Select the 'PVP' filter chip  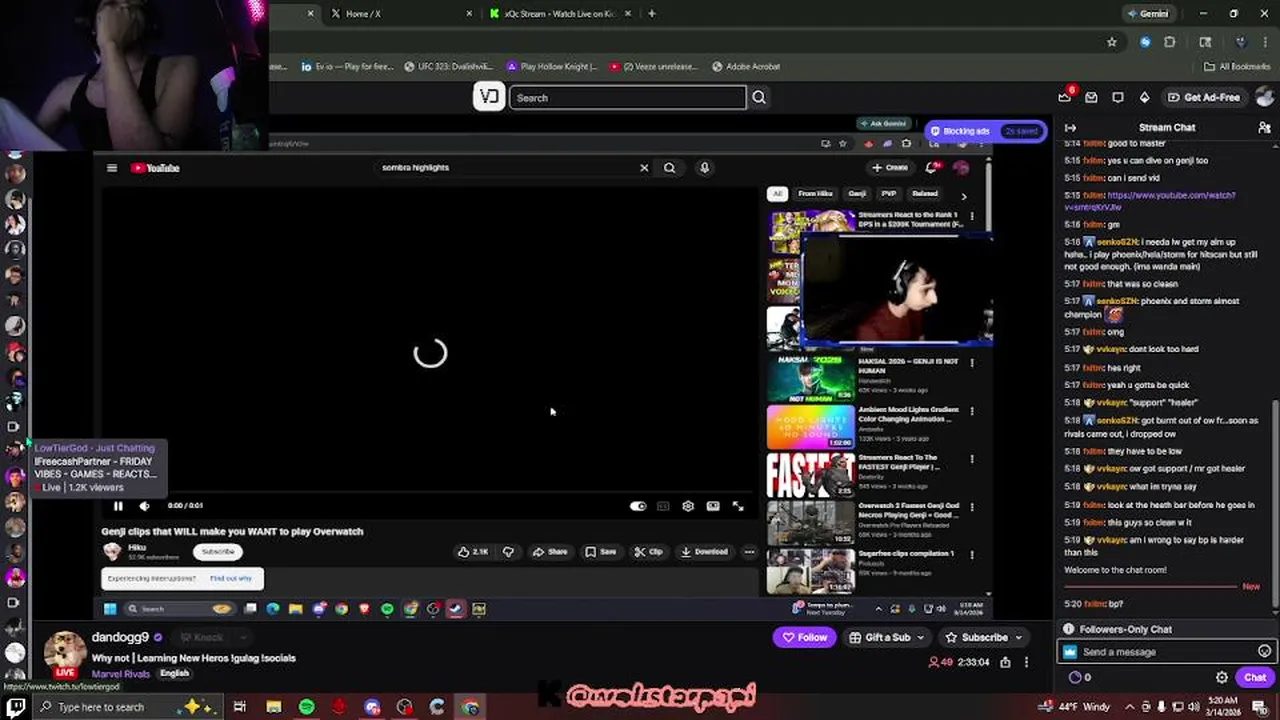point(888,194)
